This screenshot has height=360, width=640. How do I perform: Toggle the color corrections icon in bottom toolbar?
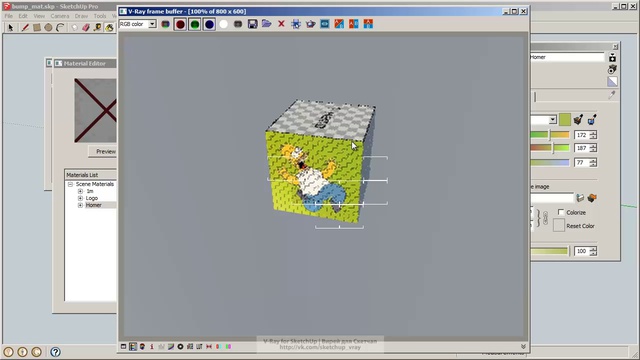133,347
